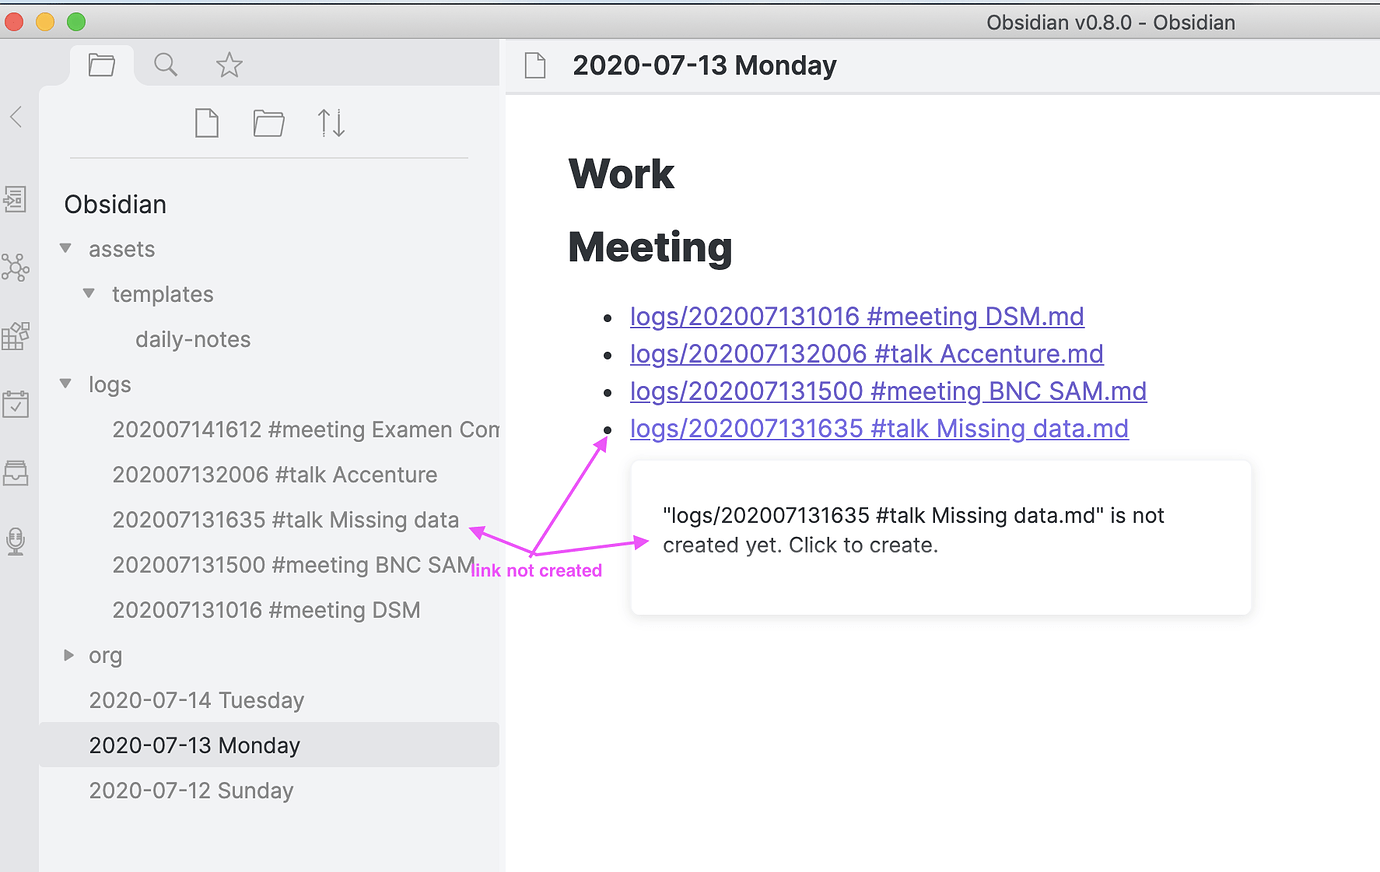
Task: Open today's daily note via calendar icon
Action: coord(15,404)
